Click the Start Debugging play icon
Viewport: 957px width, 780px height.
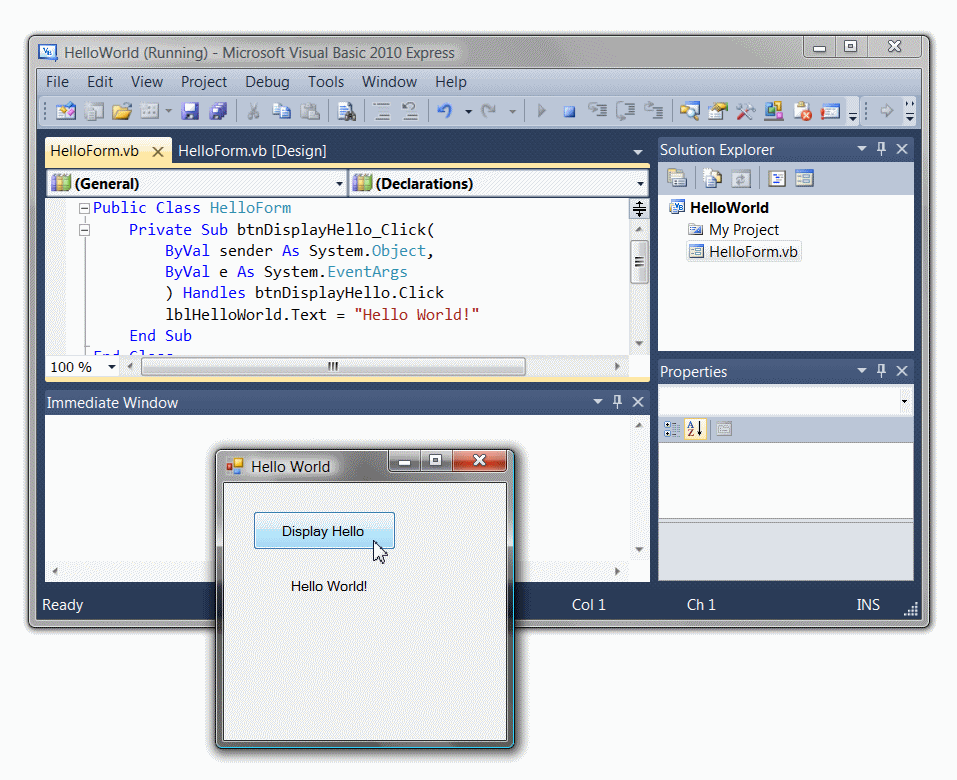(x=540, y=111)
